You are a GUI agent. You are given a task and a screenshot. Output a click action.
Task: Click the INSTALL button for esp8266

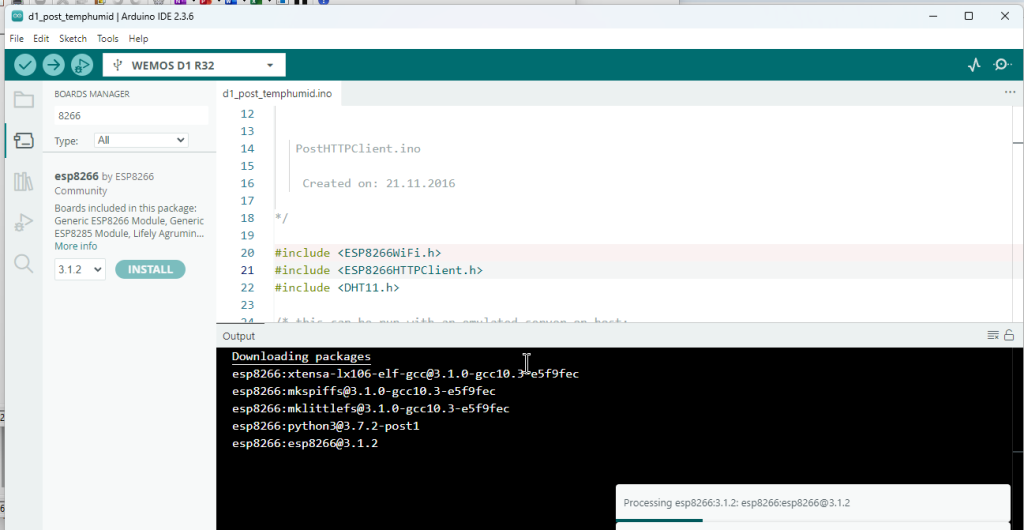pos(150,270)
